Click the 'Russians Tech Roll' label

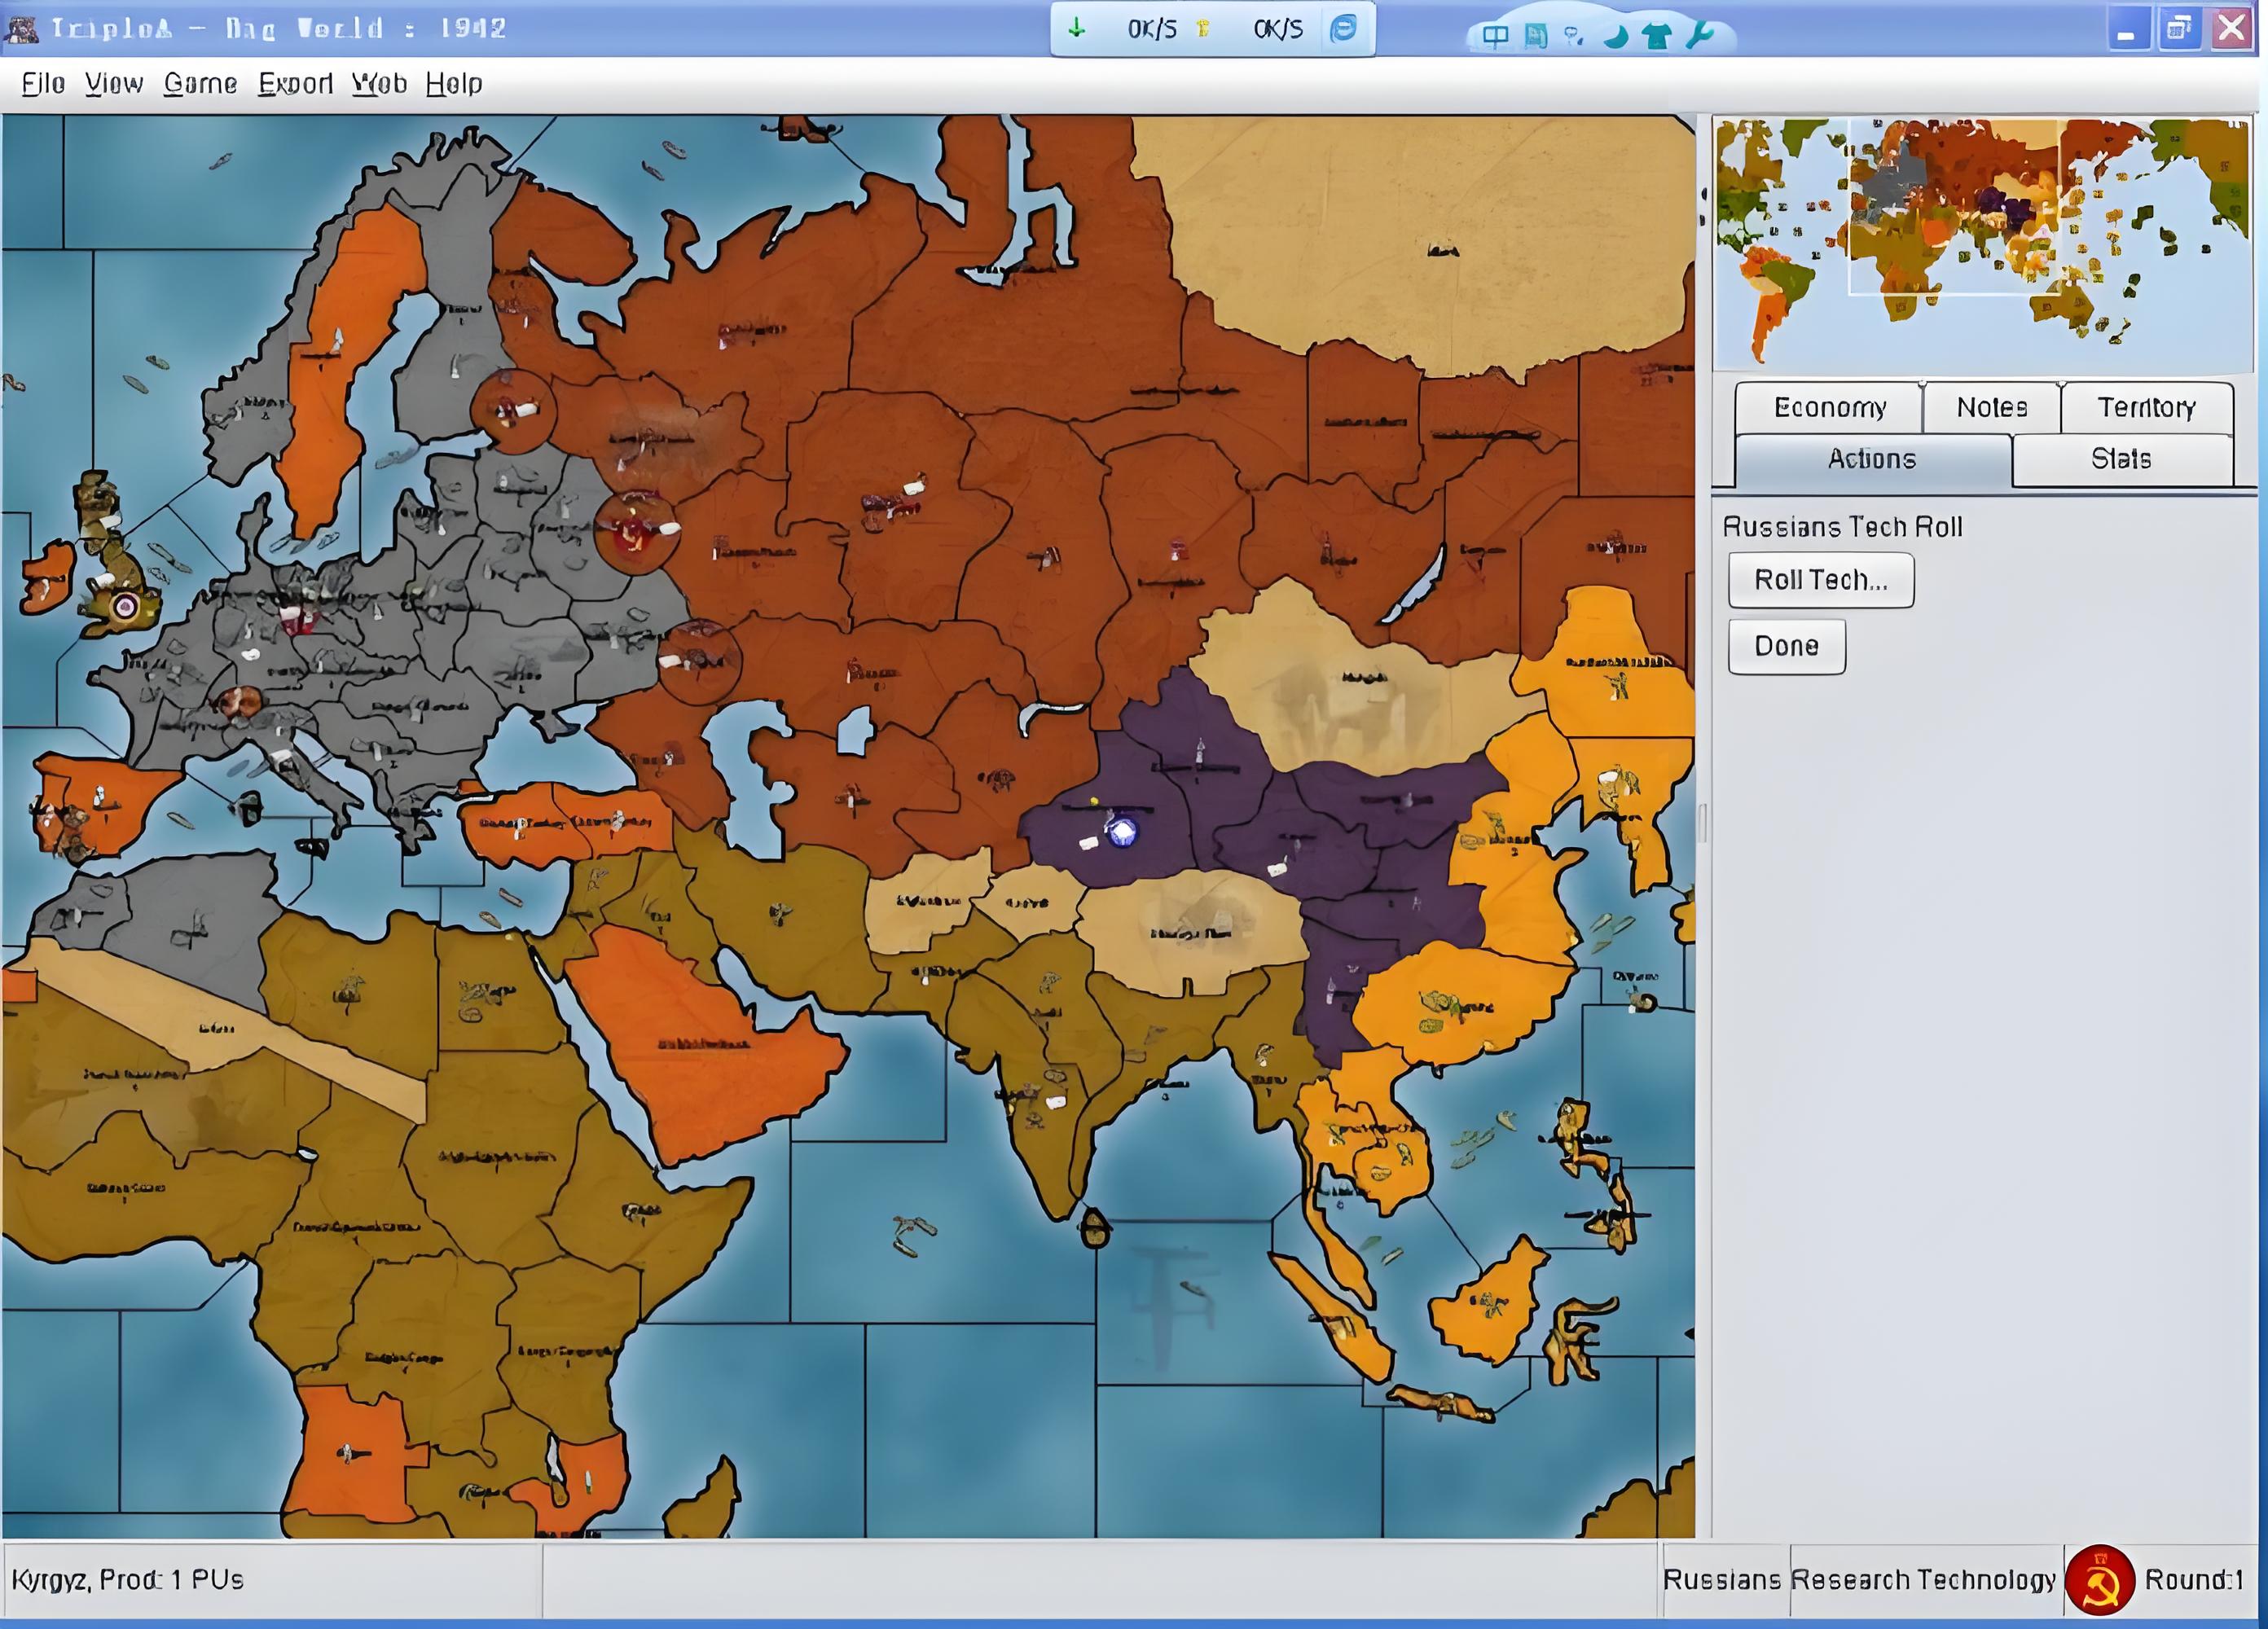(1842, 527)
